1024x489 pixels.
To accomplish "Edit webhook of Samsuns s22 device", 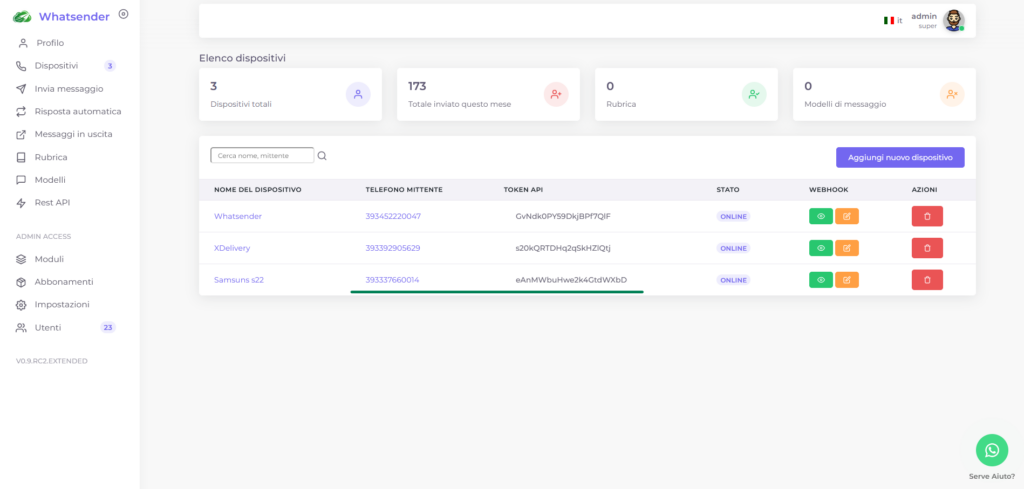I will (x=847, y=280).
